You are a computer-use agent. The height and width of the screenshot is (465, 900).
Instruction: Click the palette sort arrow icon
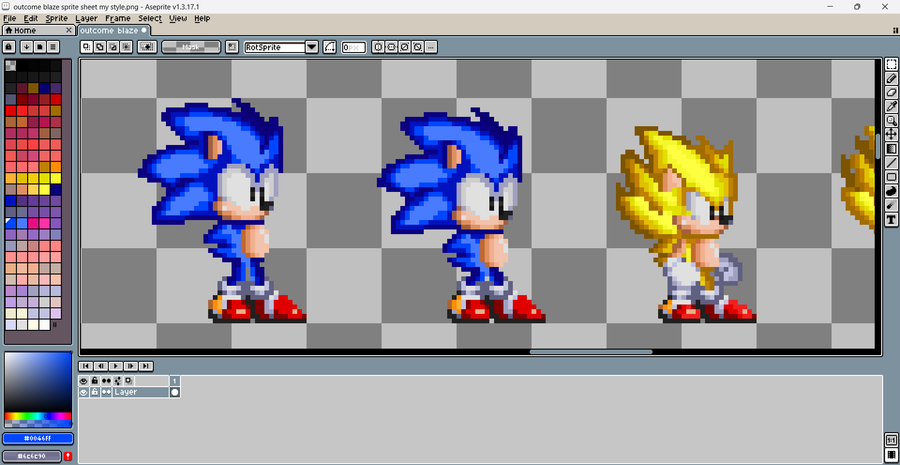26,47
